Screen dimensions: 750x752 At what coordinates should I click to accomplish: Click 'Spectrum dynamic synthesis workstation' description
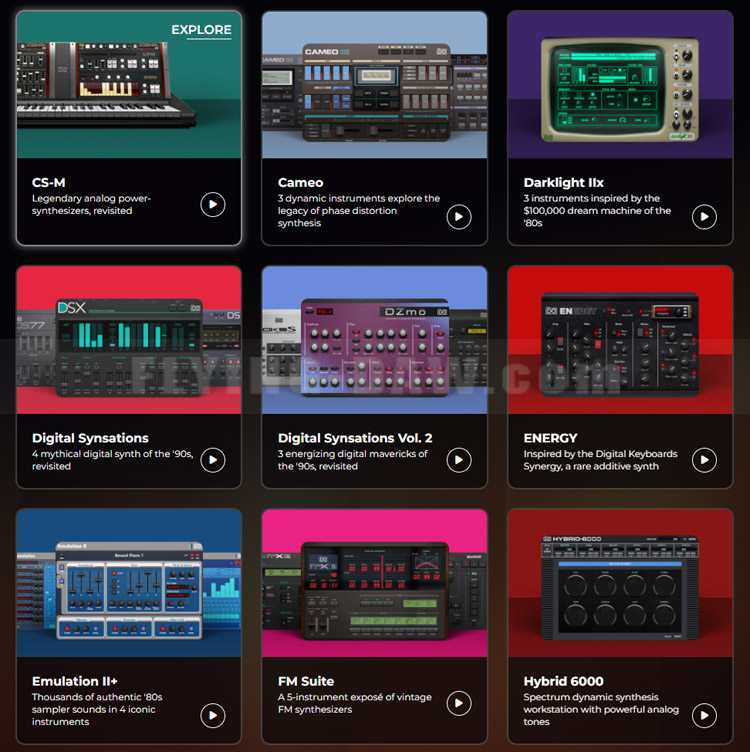coord(601,709)
